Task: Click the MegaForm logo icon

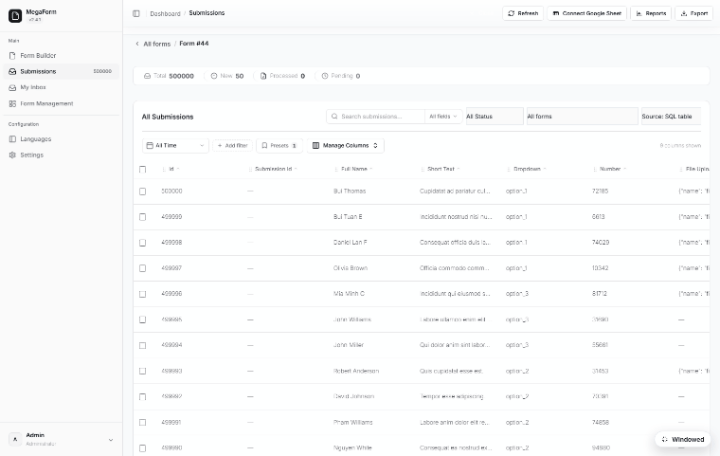Action: [x=15, y=16]
